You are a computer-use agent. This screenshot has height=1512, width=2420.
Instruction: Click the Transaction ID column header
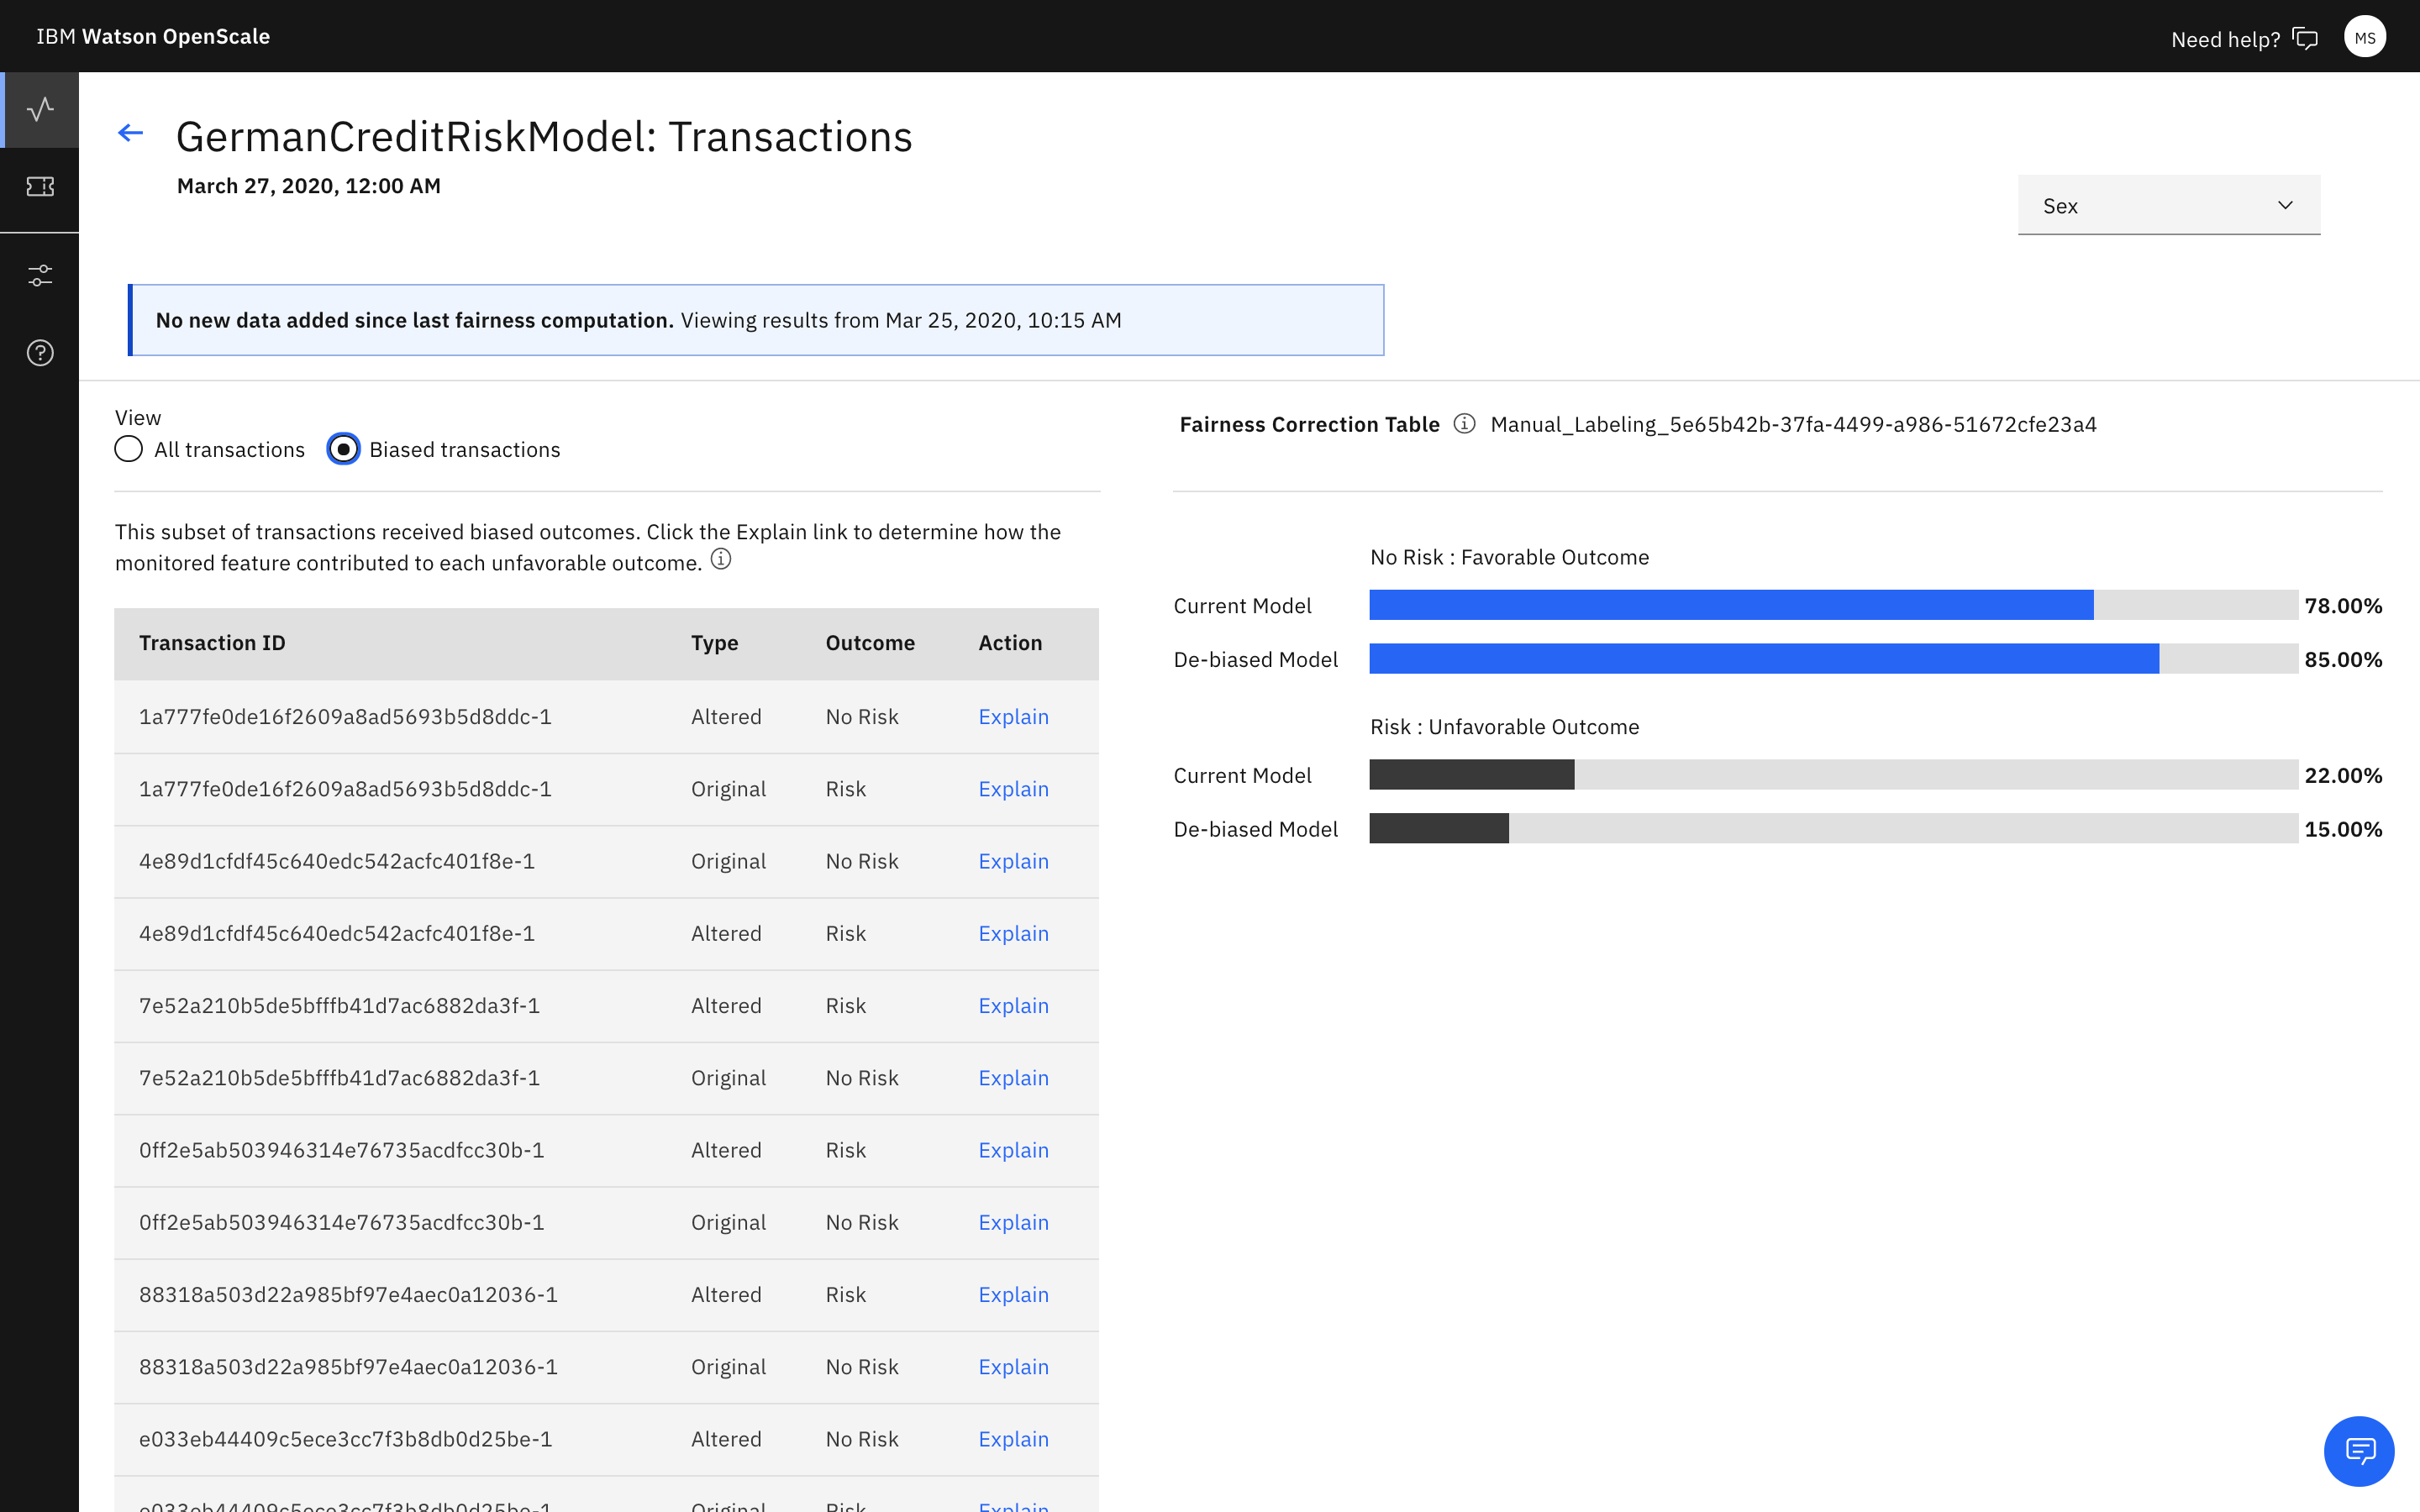[212, 643]
